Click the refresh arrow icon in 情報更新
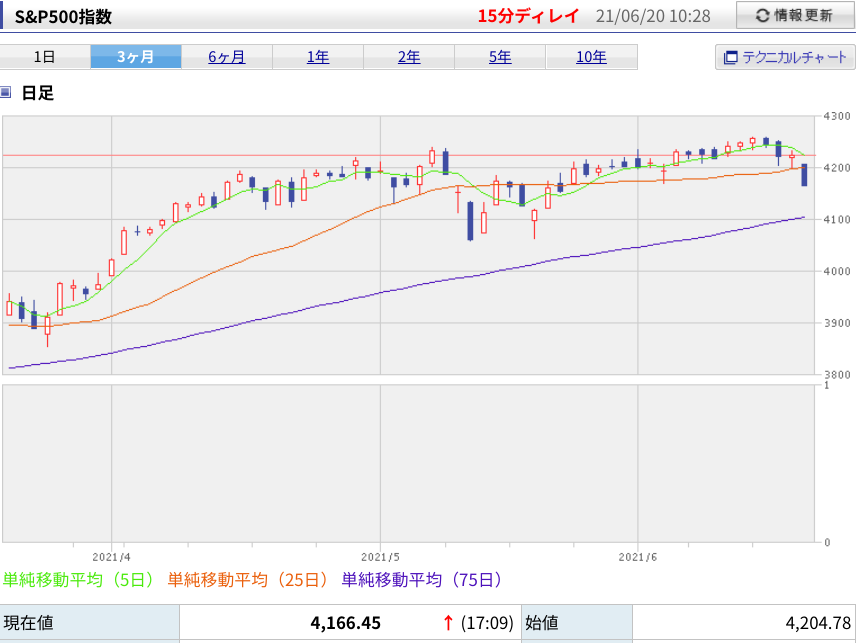Screen dimensions: 858x643 click(762, 16)
